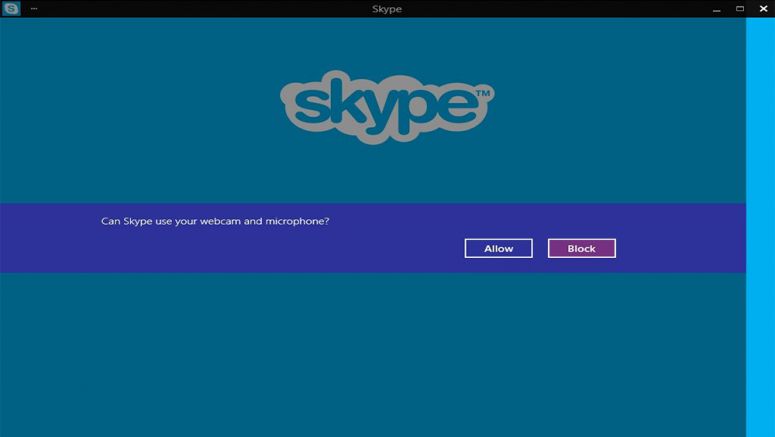Maximize the Skype window

click(740, 9)
